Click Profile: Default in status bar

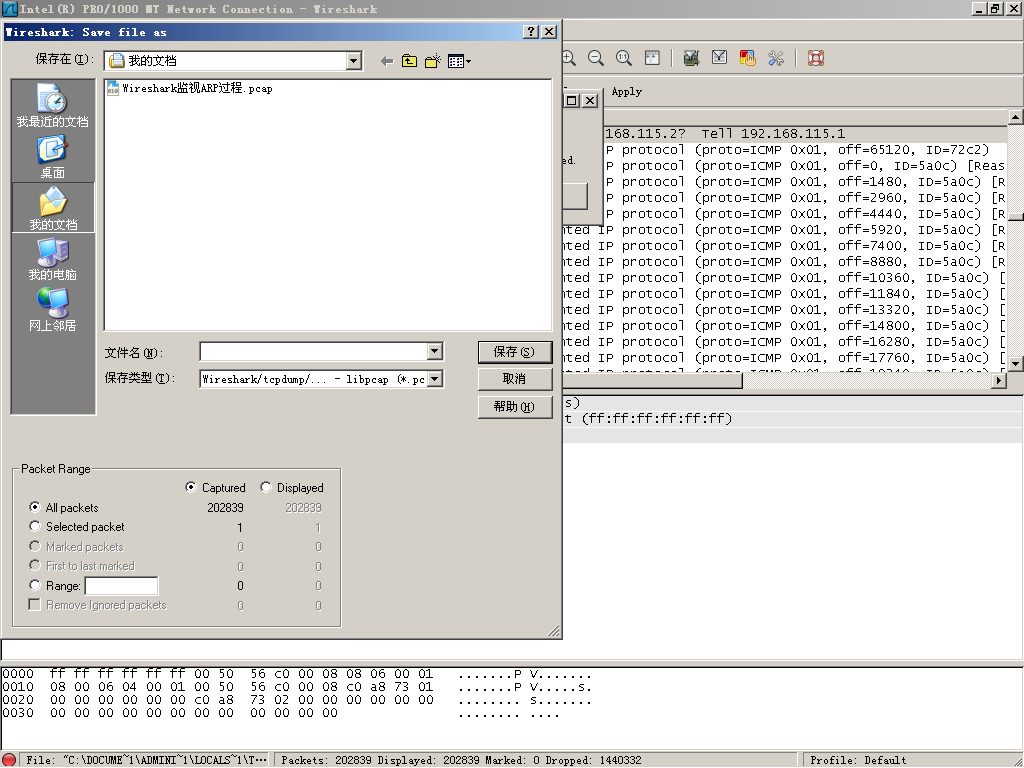[x=858, y=760]
